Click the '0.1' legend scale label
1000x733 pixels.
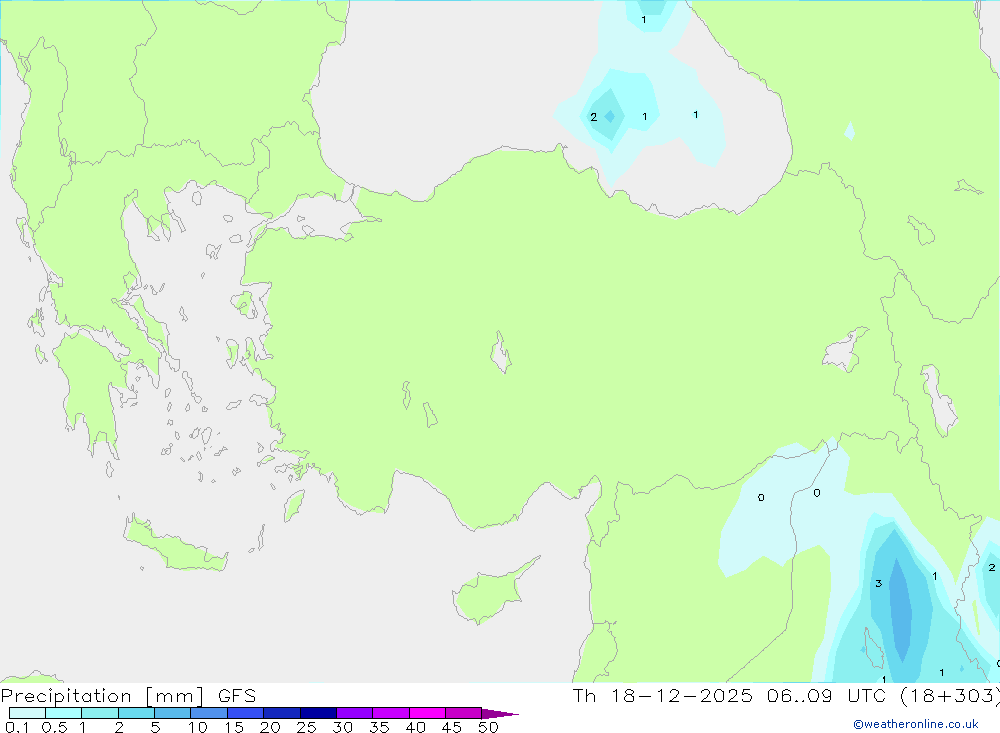tap(17, 727)
